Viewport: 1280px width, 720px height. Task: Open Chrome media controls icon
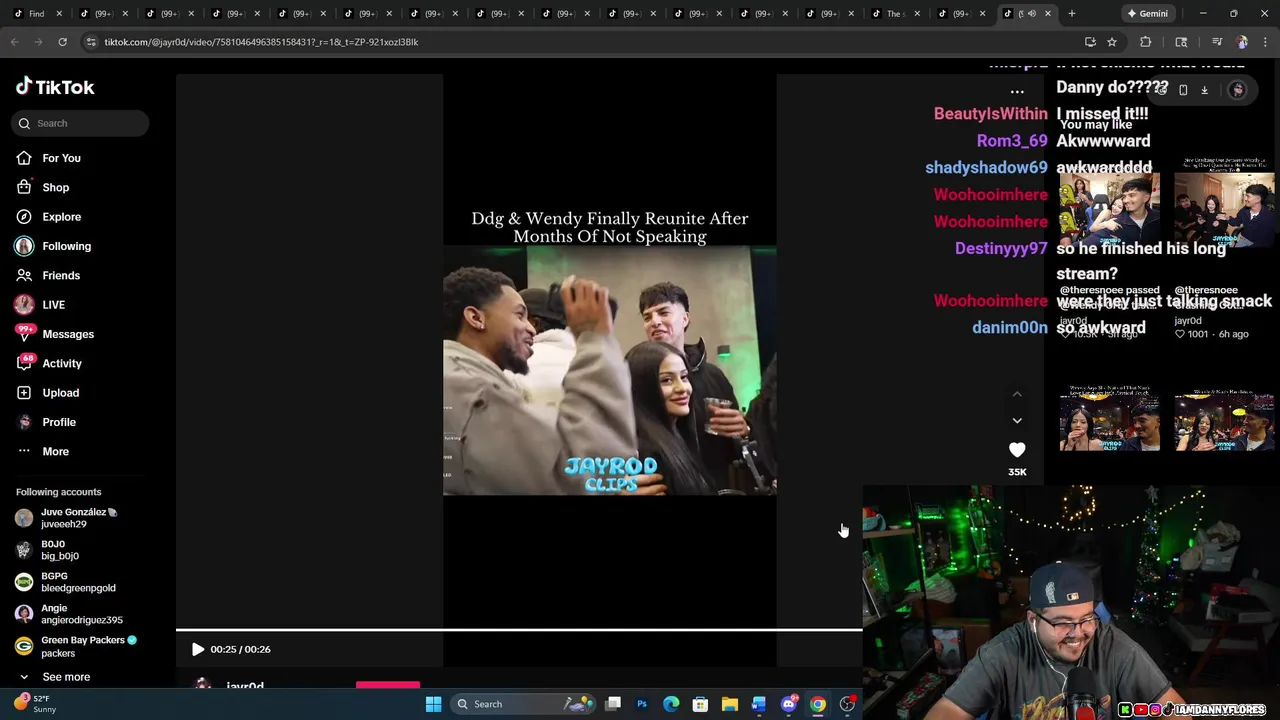point(1217,42)
